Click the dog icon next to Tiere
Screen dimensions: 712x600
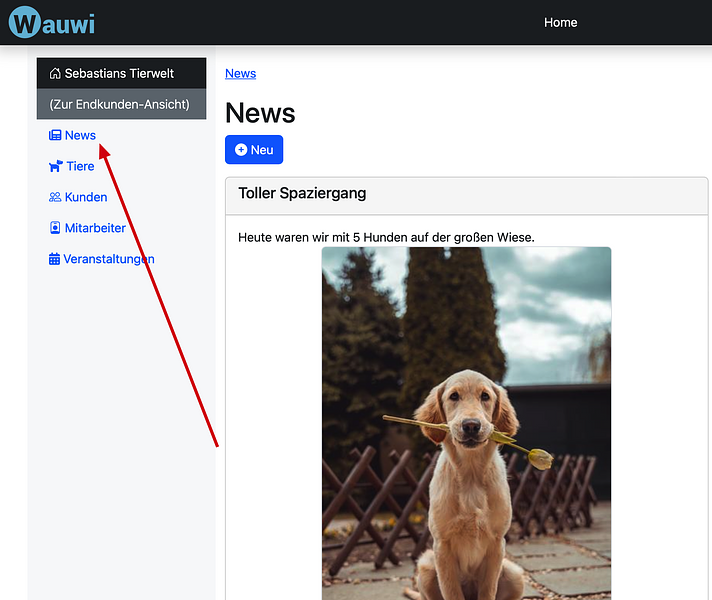click(x=55, y=167)
